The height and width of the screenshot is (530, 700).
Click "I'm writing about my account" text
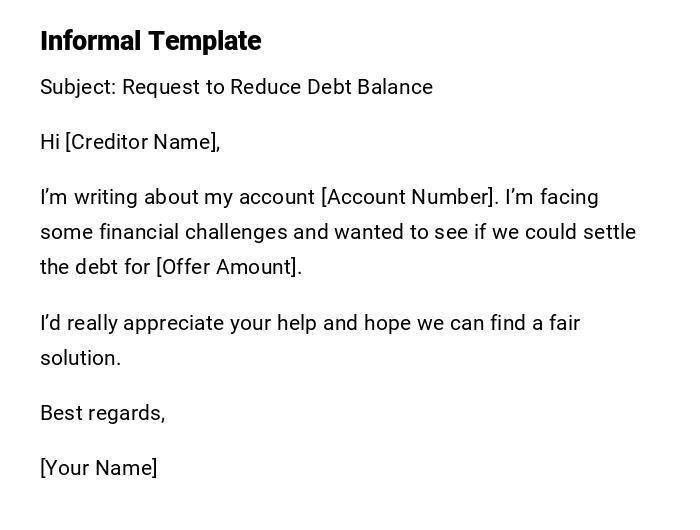point(177,197)
